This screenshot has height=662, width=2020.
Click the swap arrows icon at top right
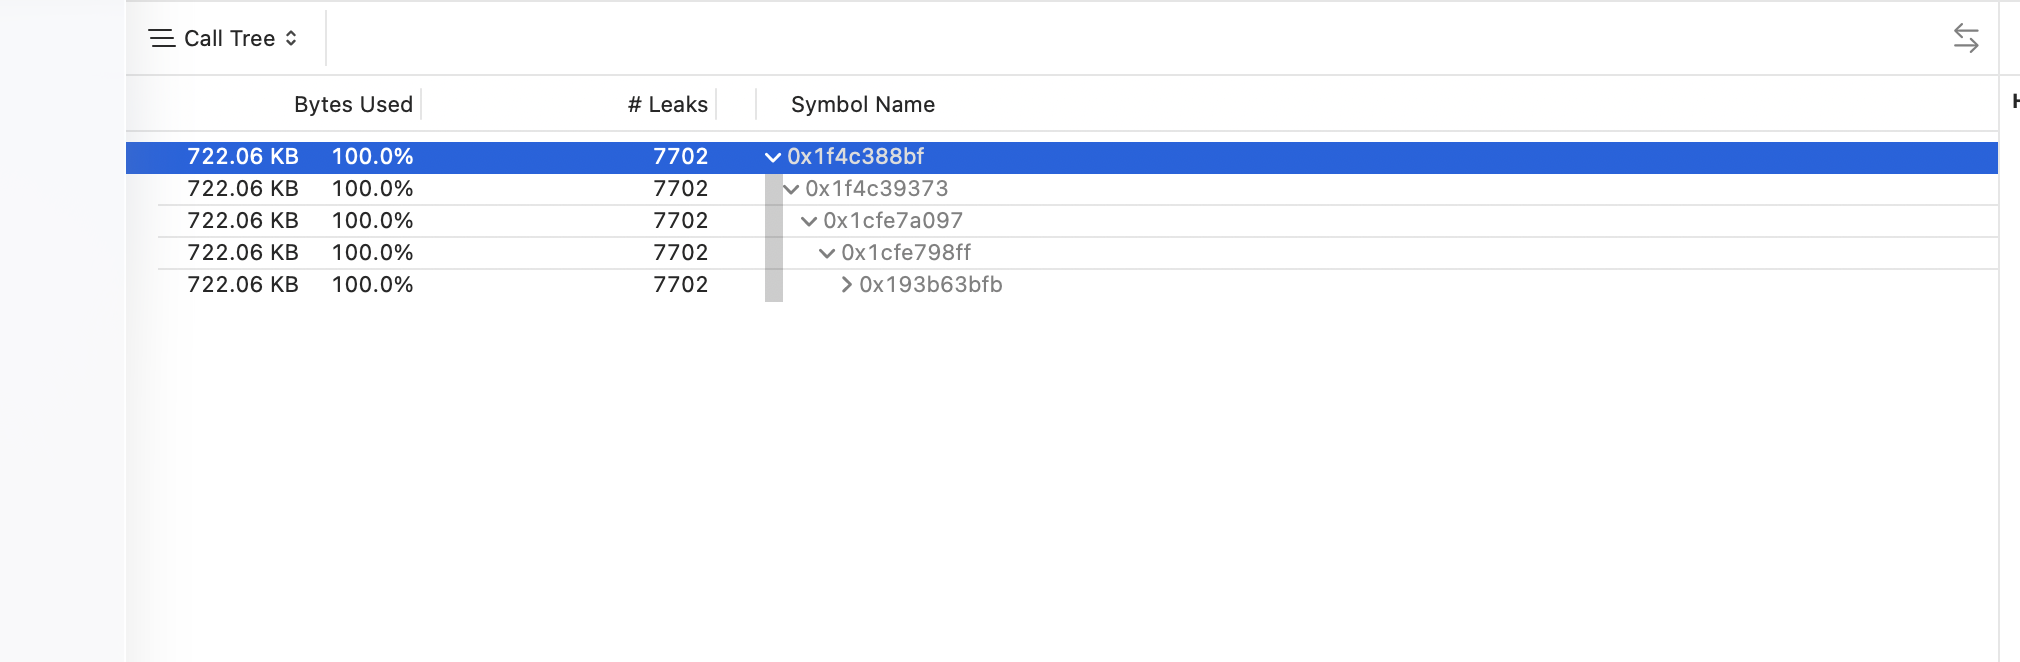pyautogui.click(x=1966, y=38)
